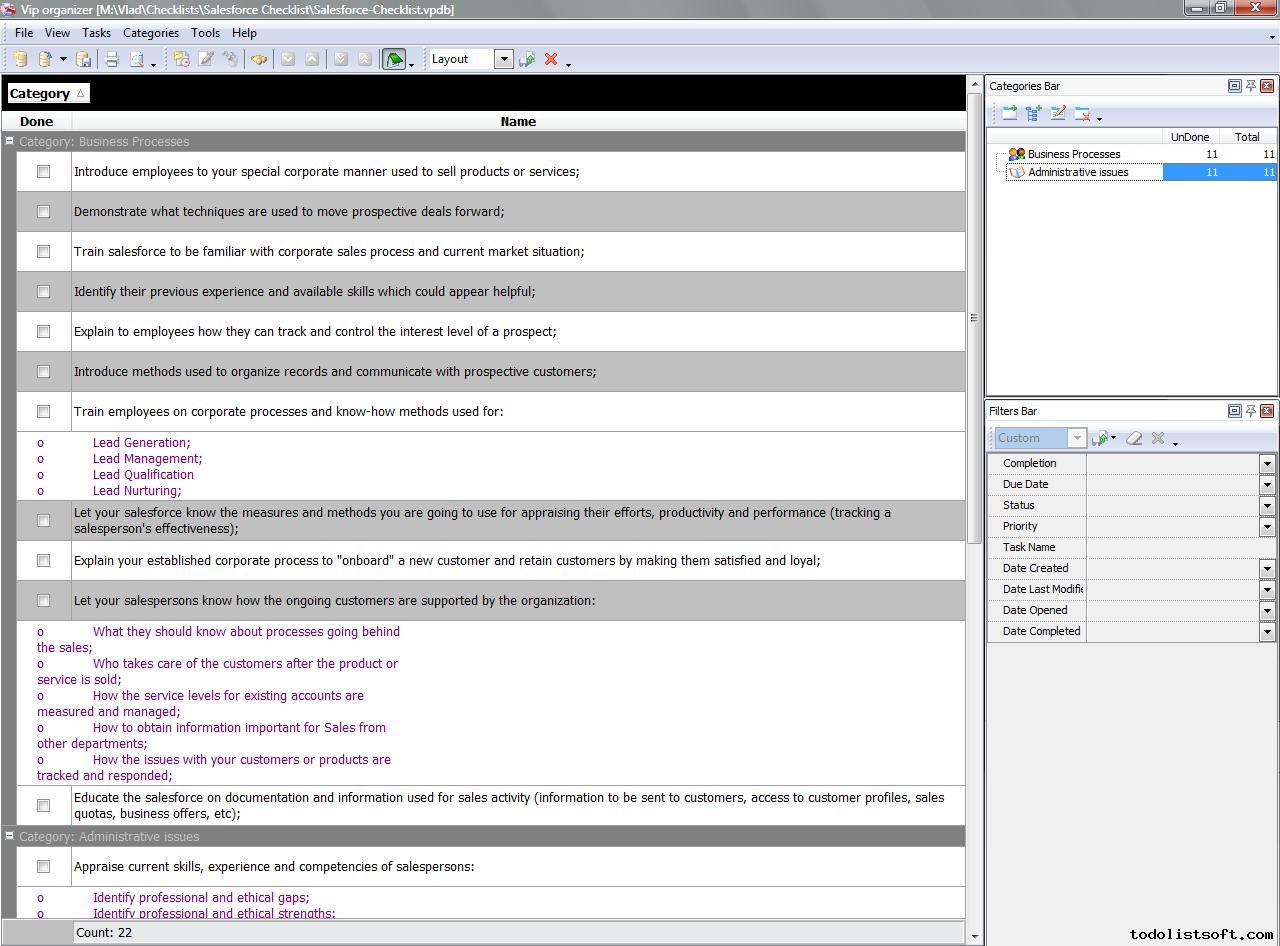Click the Category grouping header button
Image resolution: width=1280 pixels, height=946 pixels.
(x=47, y=94)
